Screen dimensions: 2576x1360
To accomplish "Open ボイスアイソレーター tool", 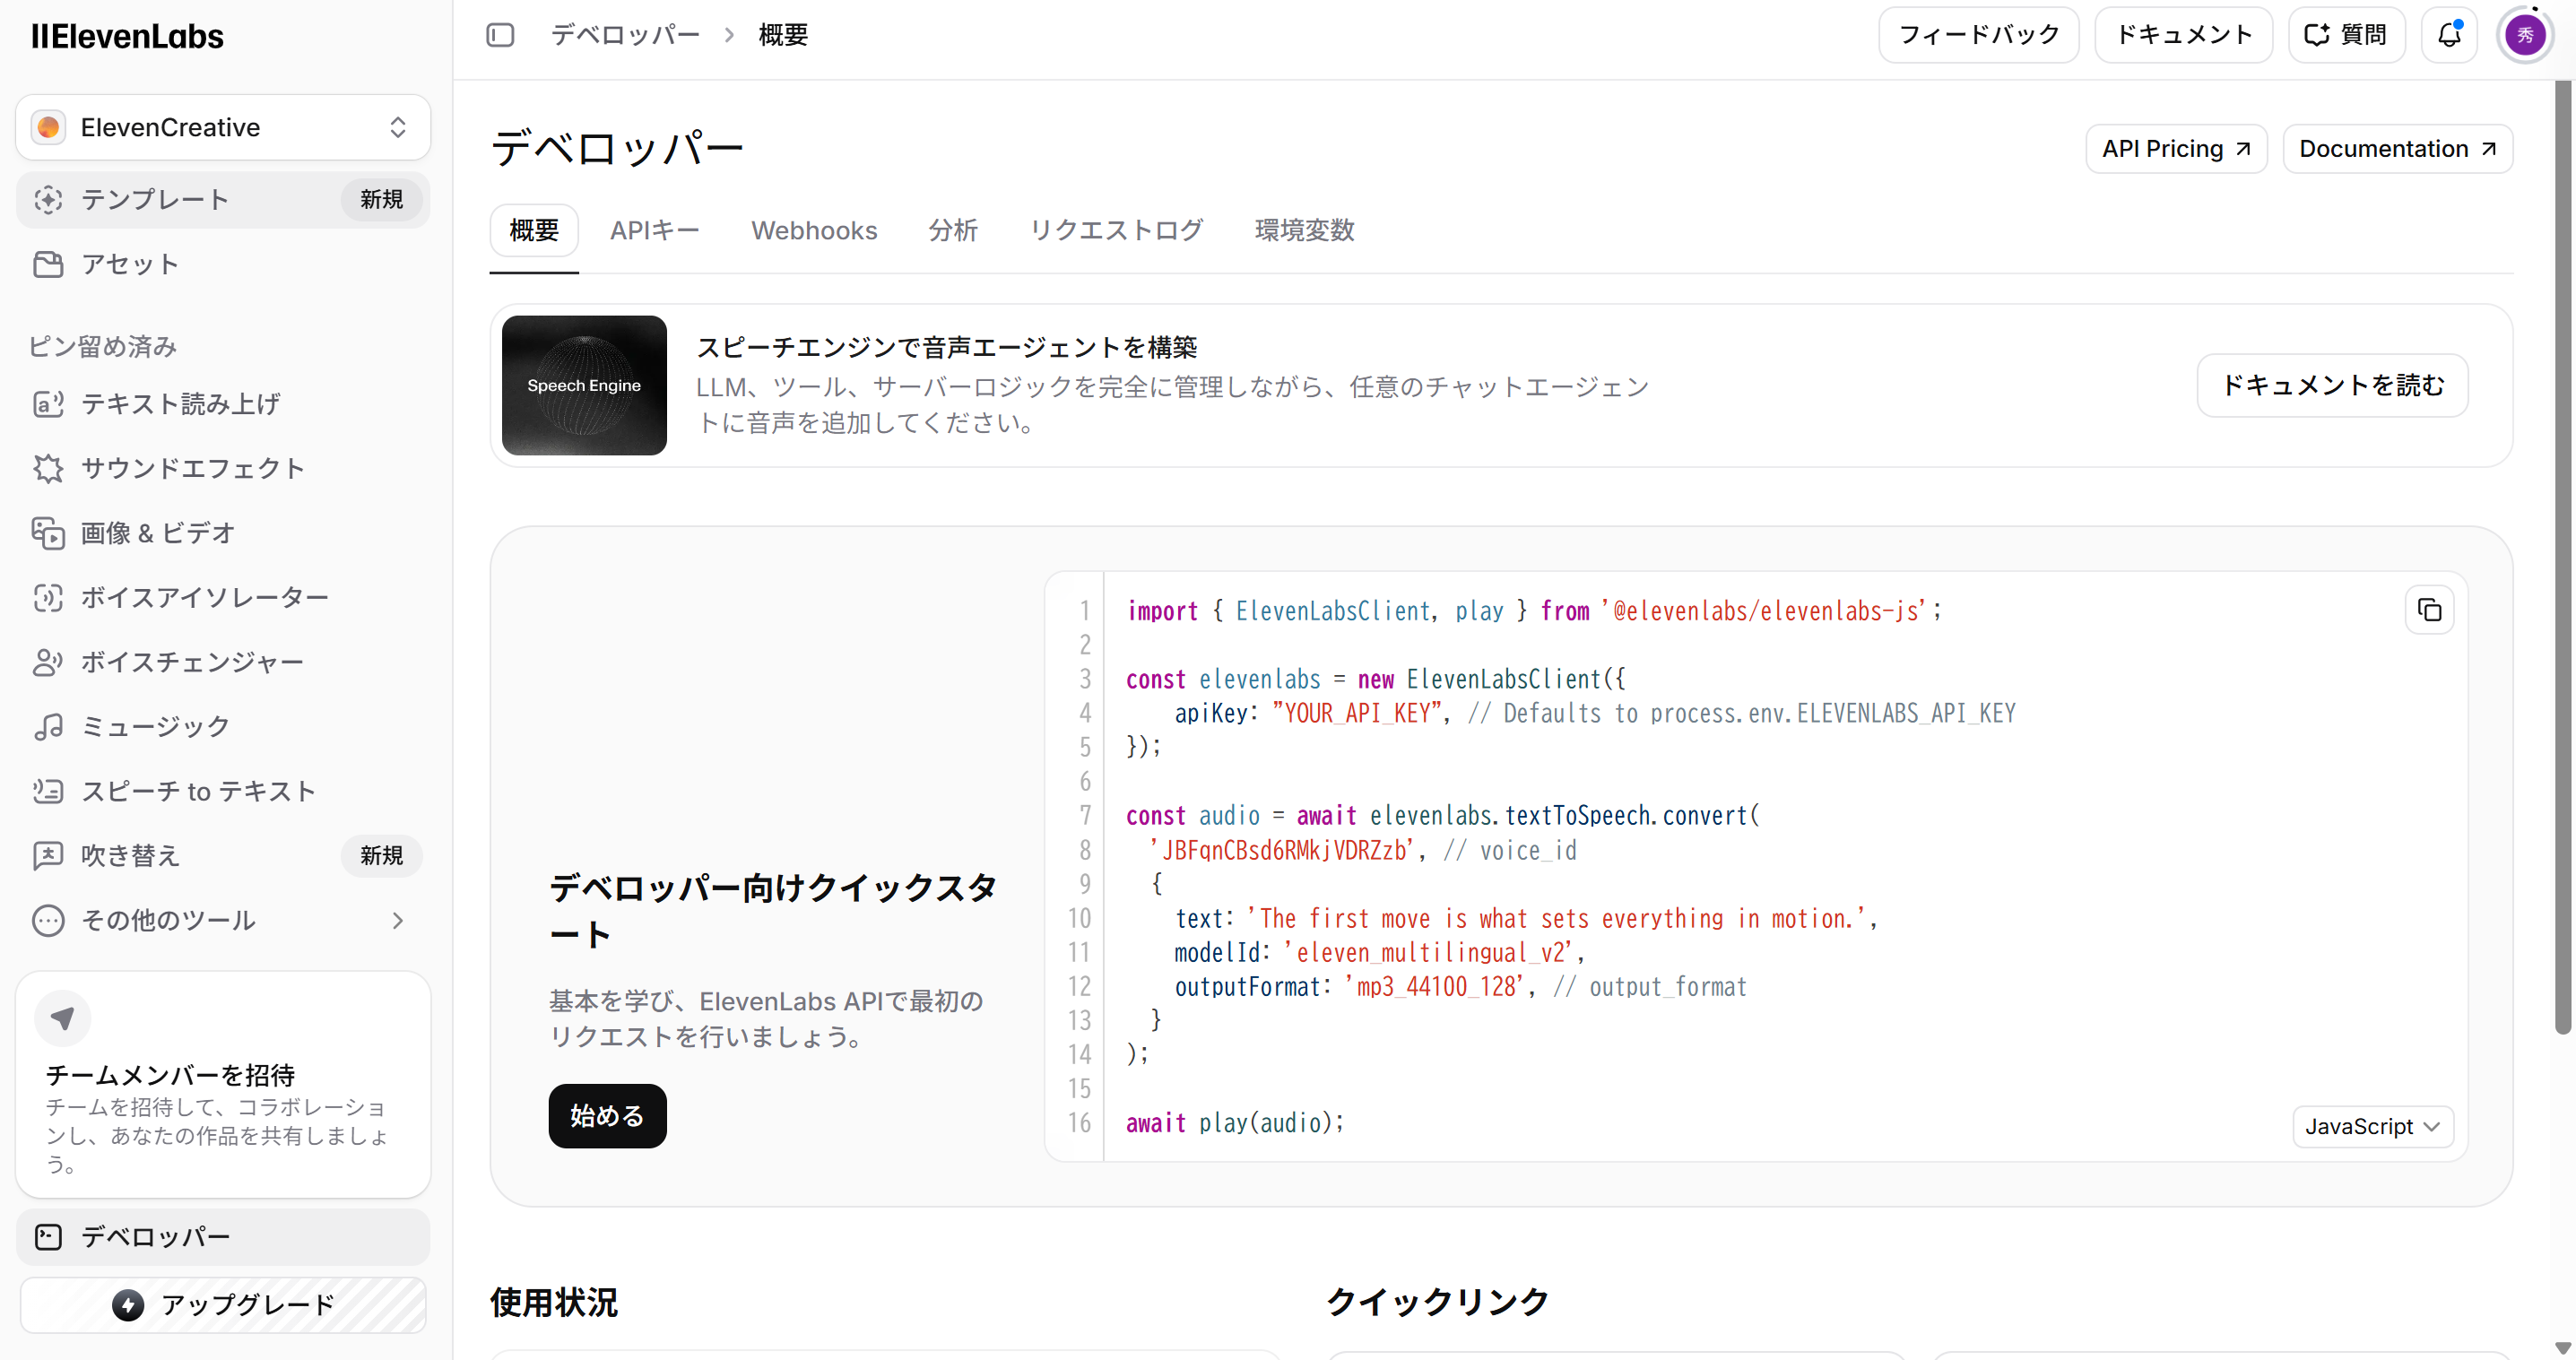I will [223, 597].
